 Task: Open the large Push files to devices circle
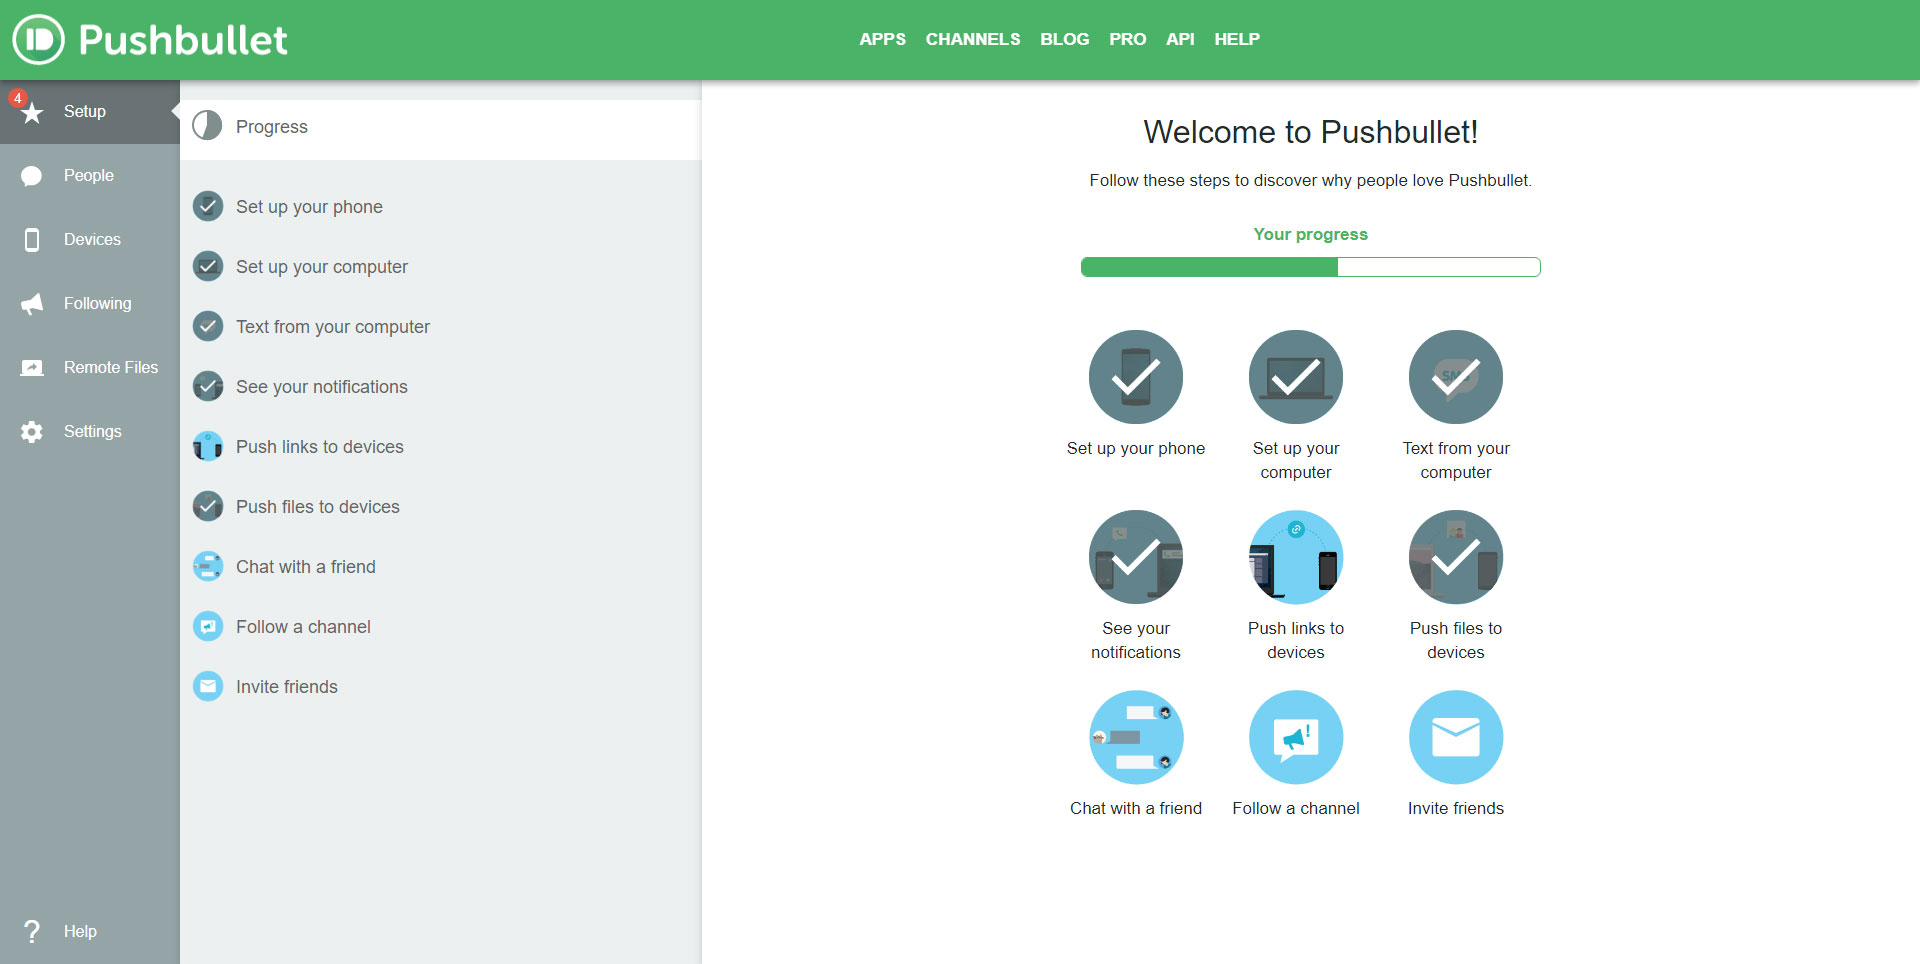pyautogui.click(x=1456, y=557)
